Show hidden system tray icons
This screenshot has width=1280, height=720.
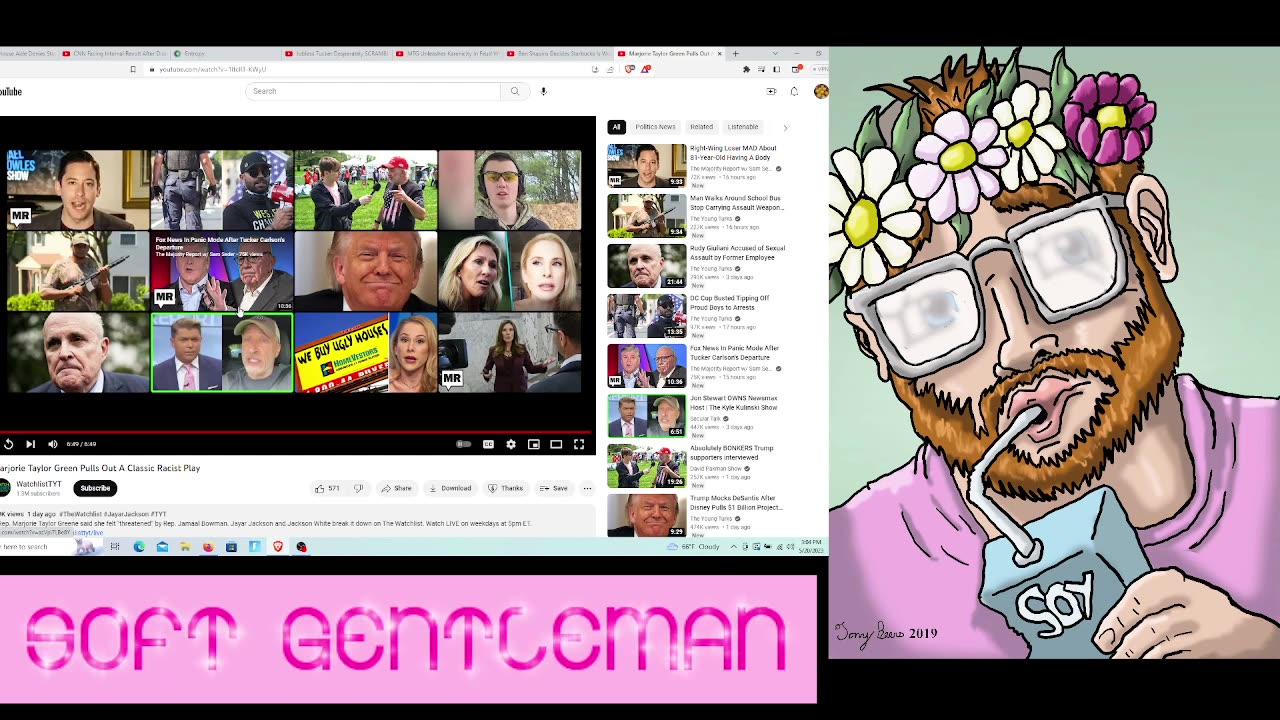click(x=734, y=547)
